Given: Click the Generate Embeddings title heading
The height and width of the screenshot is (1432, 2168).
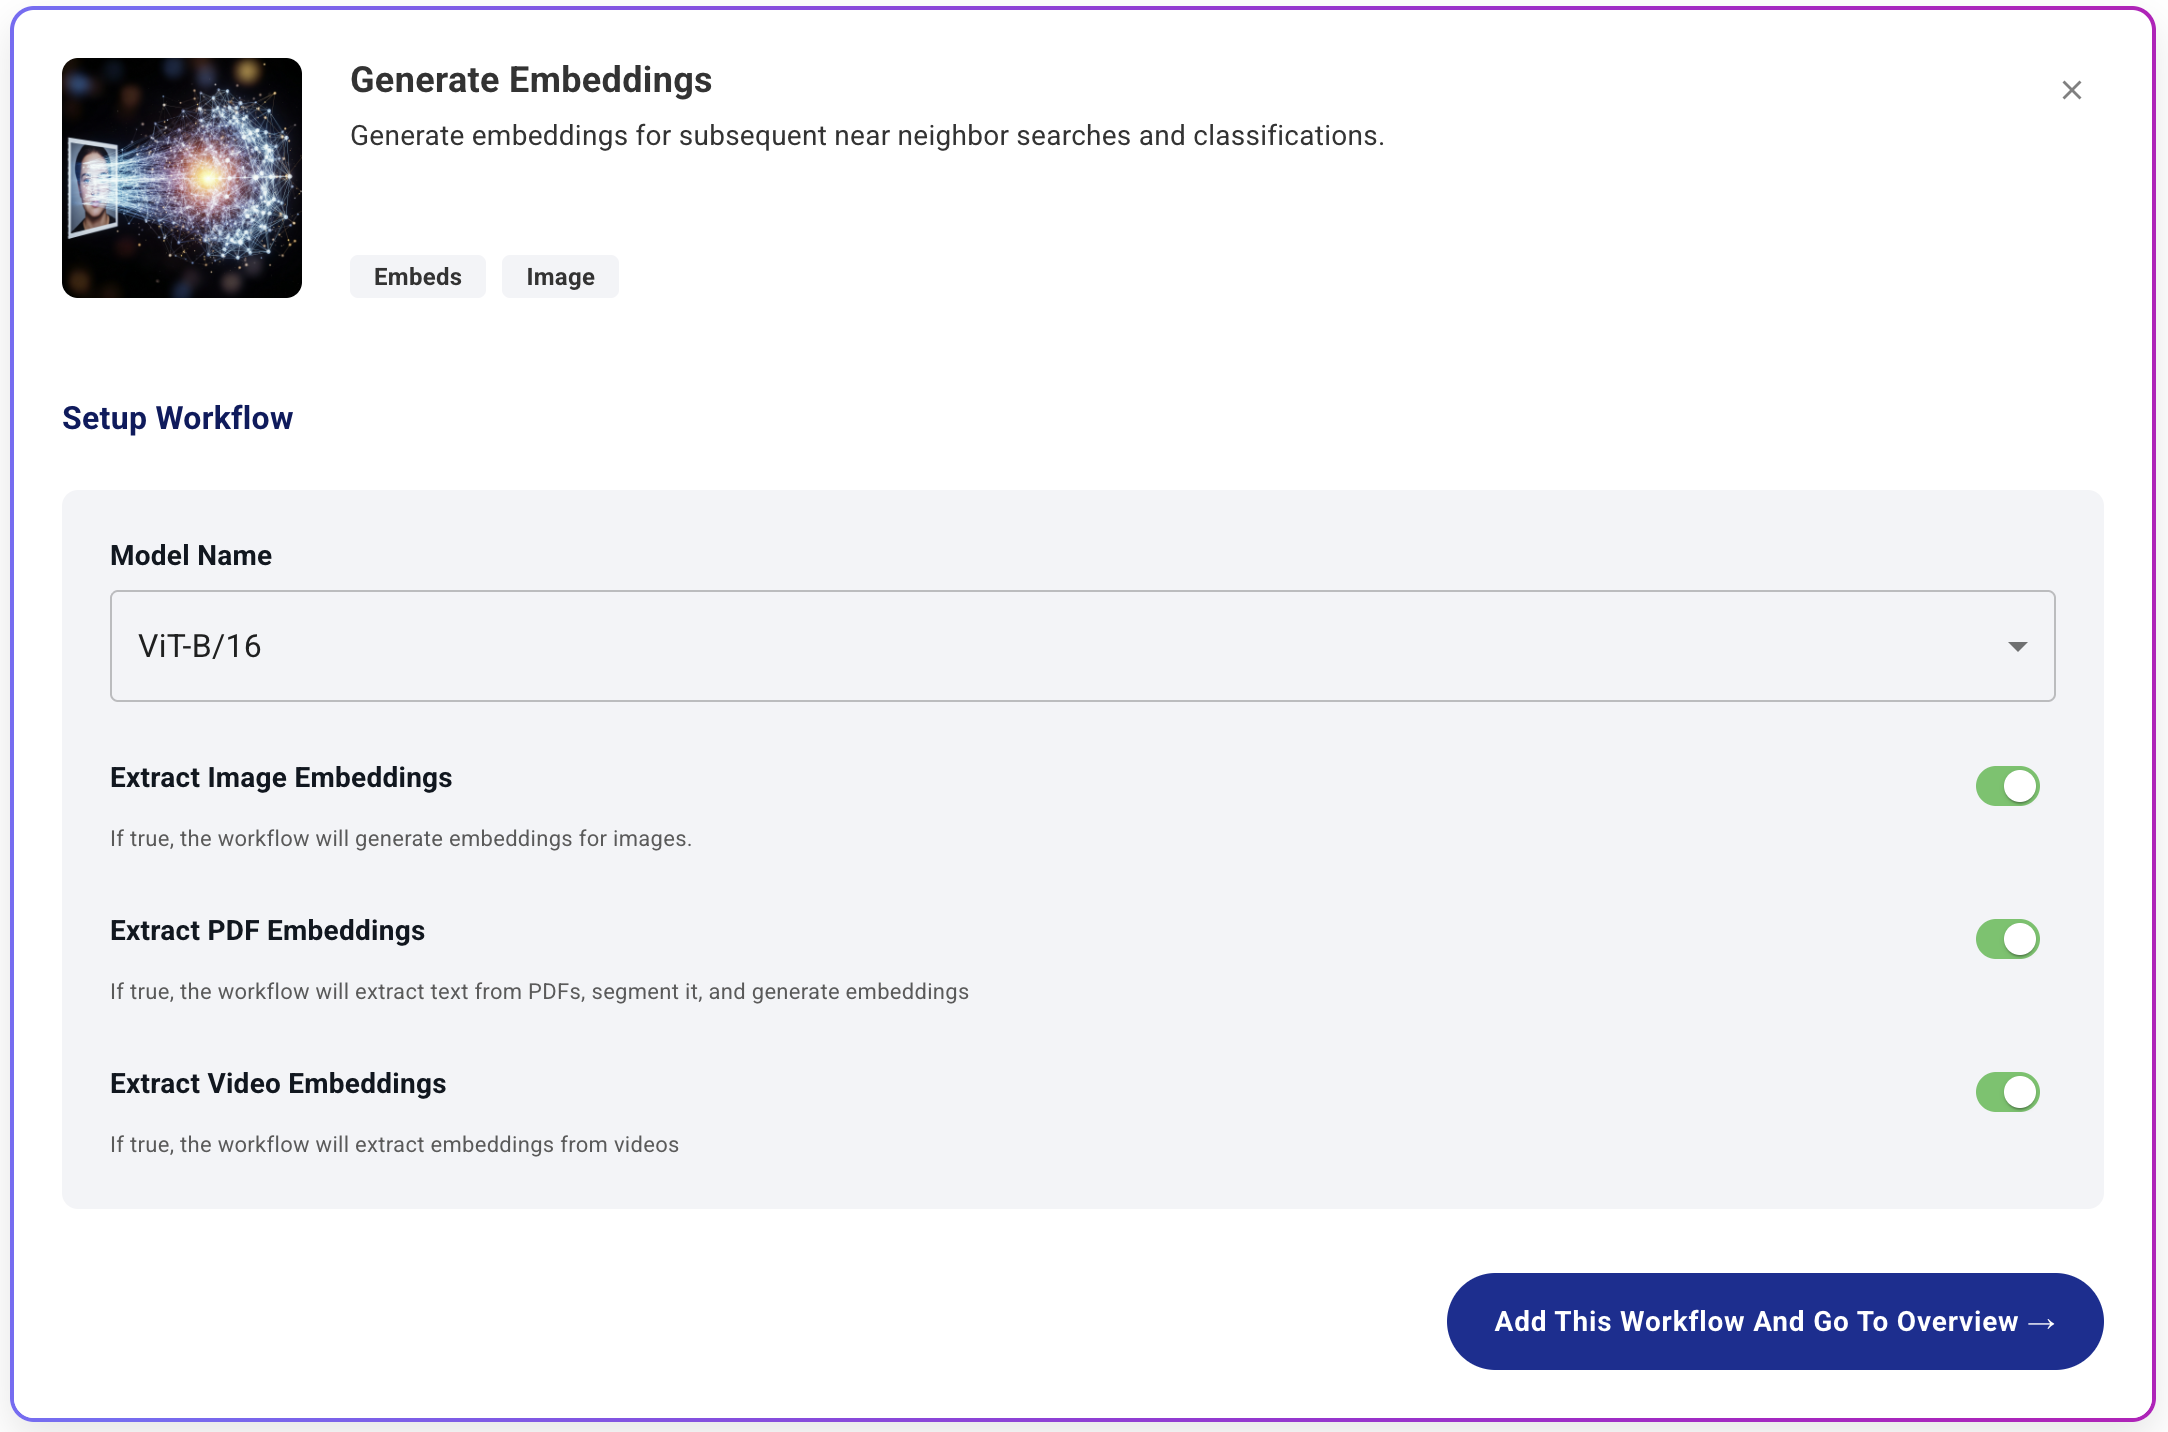Looking at the screenshot, I should coord(530,80).
